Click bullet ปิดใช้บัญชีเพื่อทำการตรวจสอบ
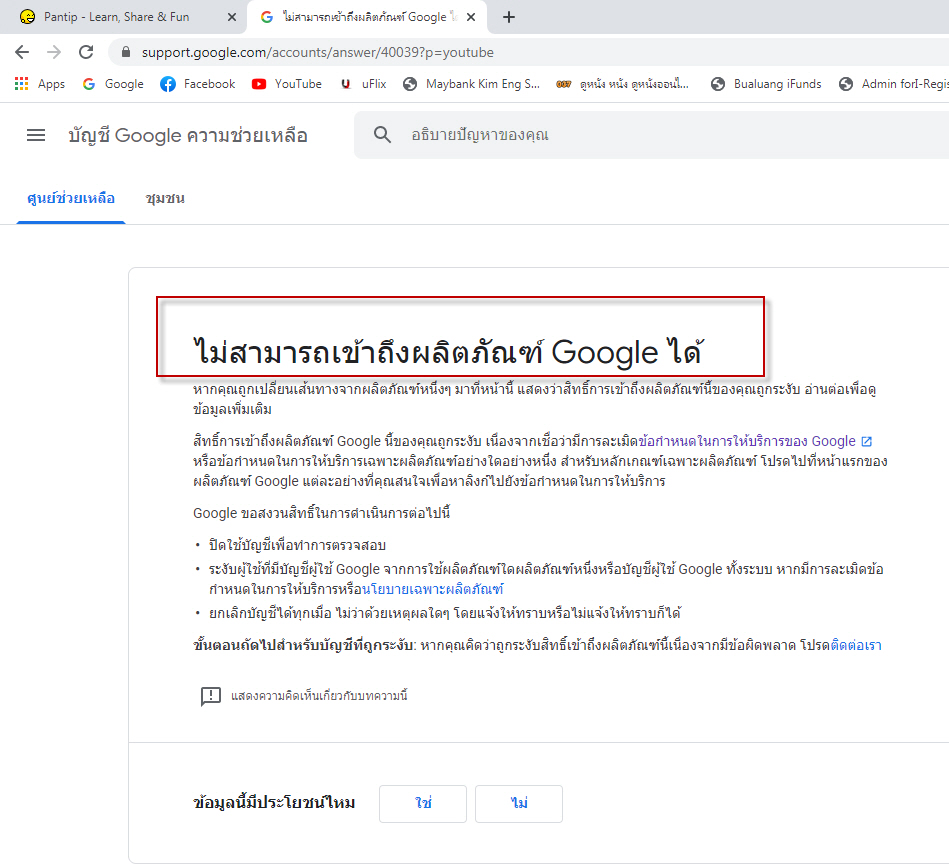Viewport: 949px width, 867px height. [297, 545]
